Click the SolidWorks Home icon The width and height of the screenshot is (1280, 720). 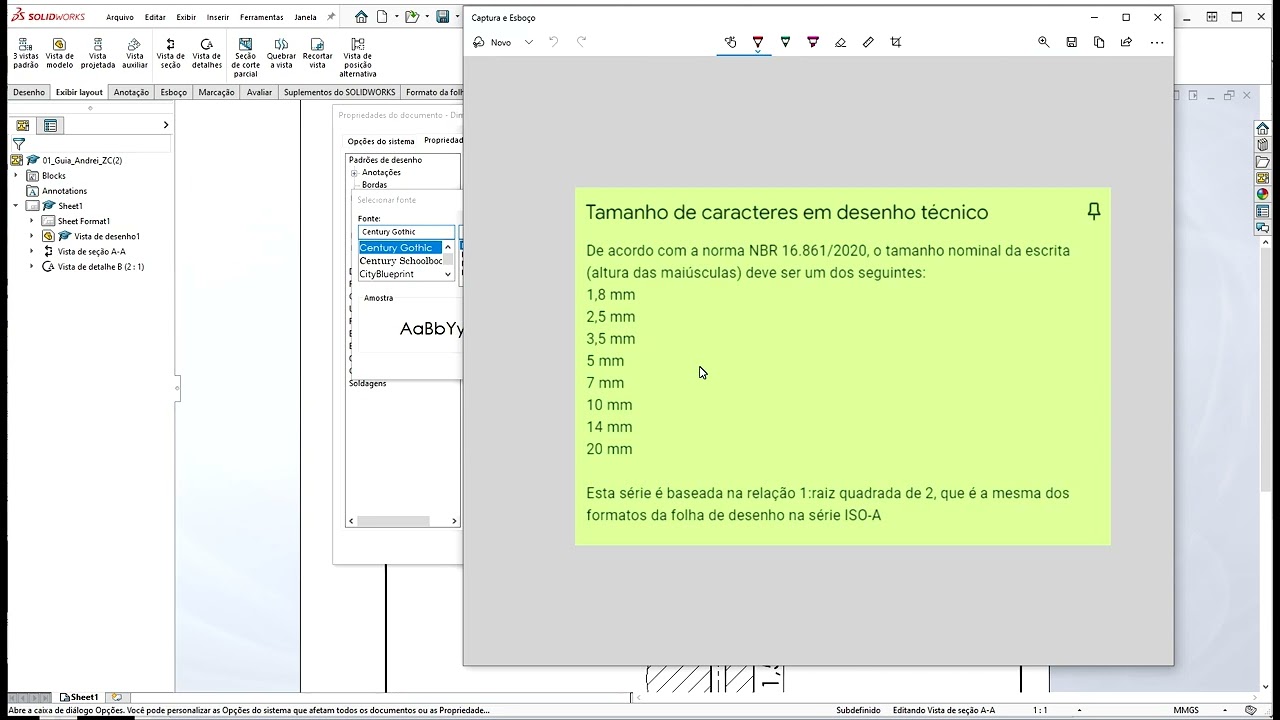pos(361,17)
